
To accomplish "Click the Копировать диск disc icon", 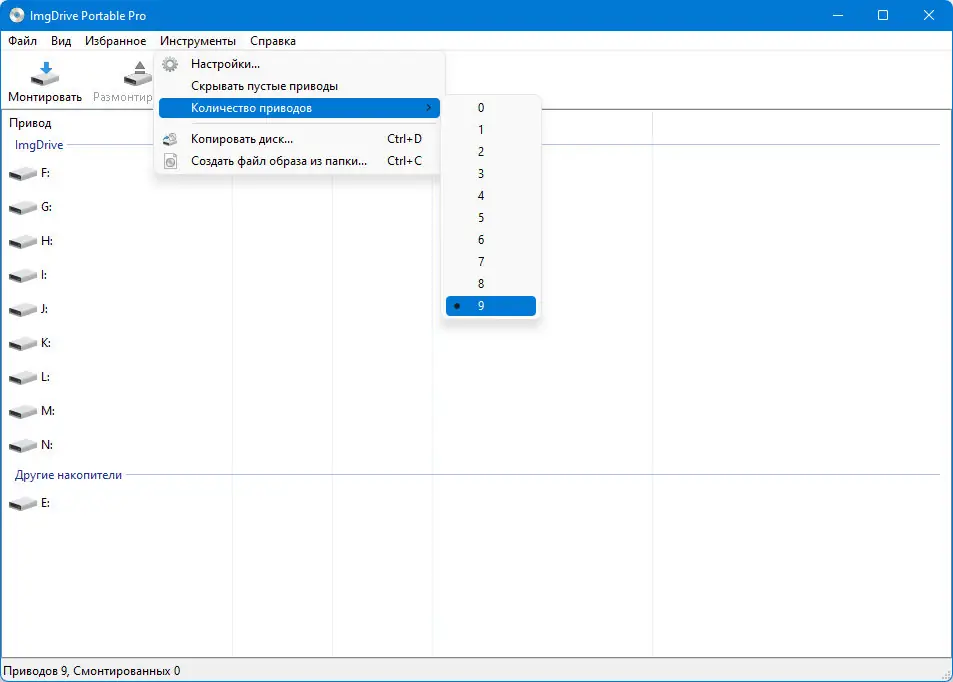I will click(170, 140).
